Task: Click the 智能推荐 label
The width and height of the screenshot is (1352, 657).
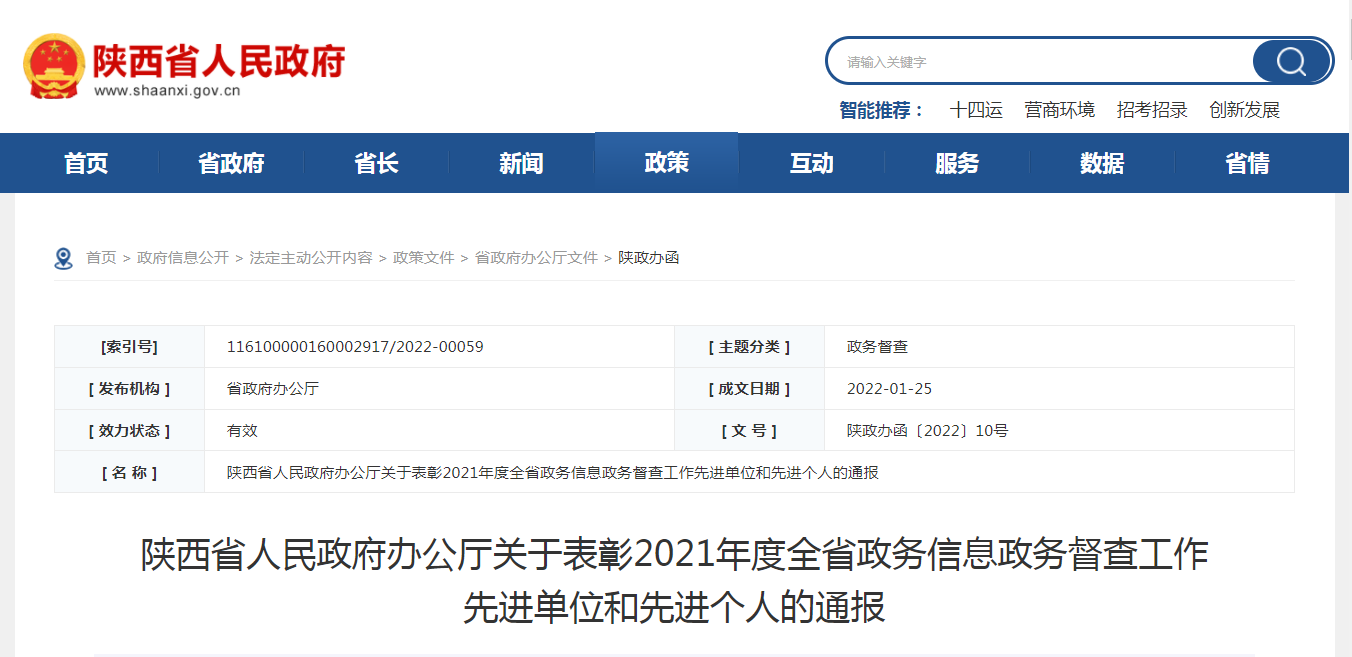Action: (x=882, y=110)
